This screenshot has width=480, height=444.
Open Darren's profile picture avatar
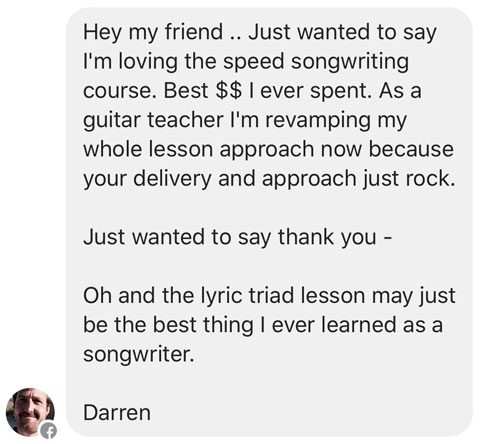tap(30, 412)
